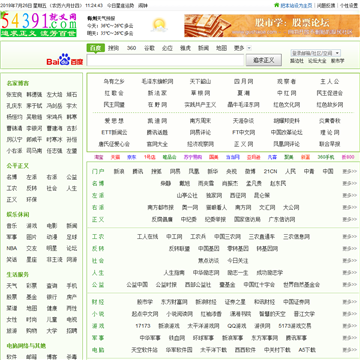The width and height of the screenshot is (360, 360).
Task: Open the 淘宝 shopping link
Action: [x=99, y=157]
